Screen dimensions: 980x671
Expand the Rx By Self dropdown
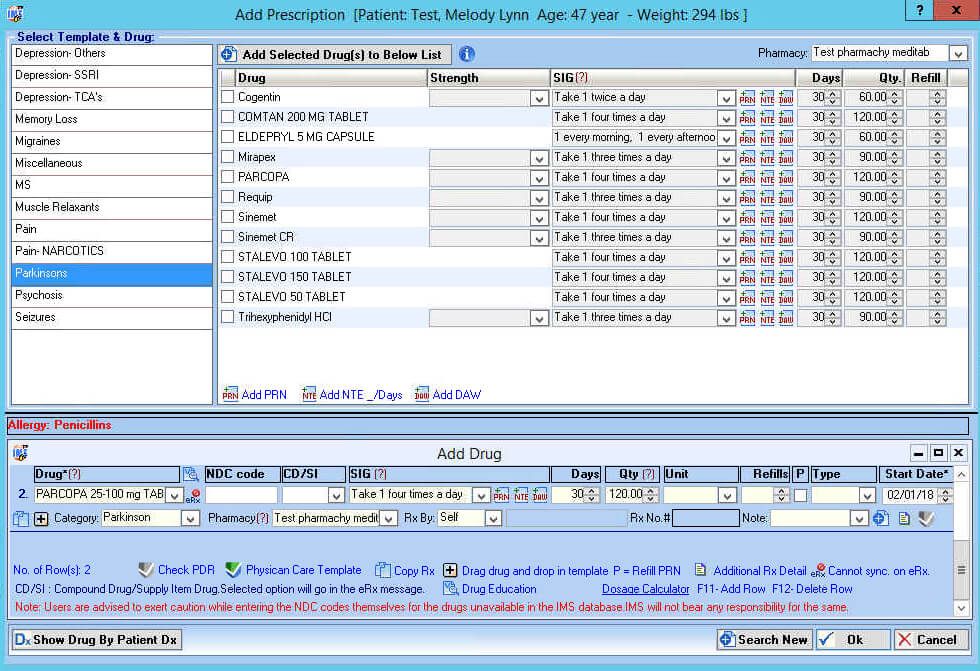point(493,518)
